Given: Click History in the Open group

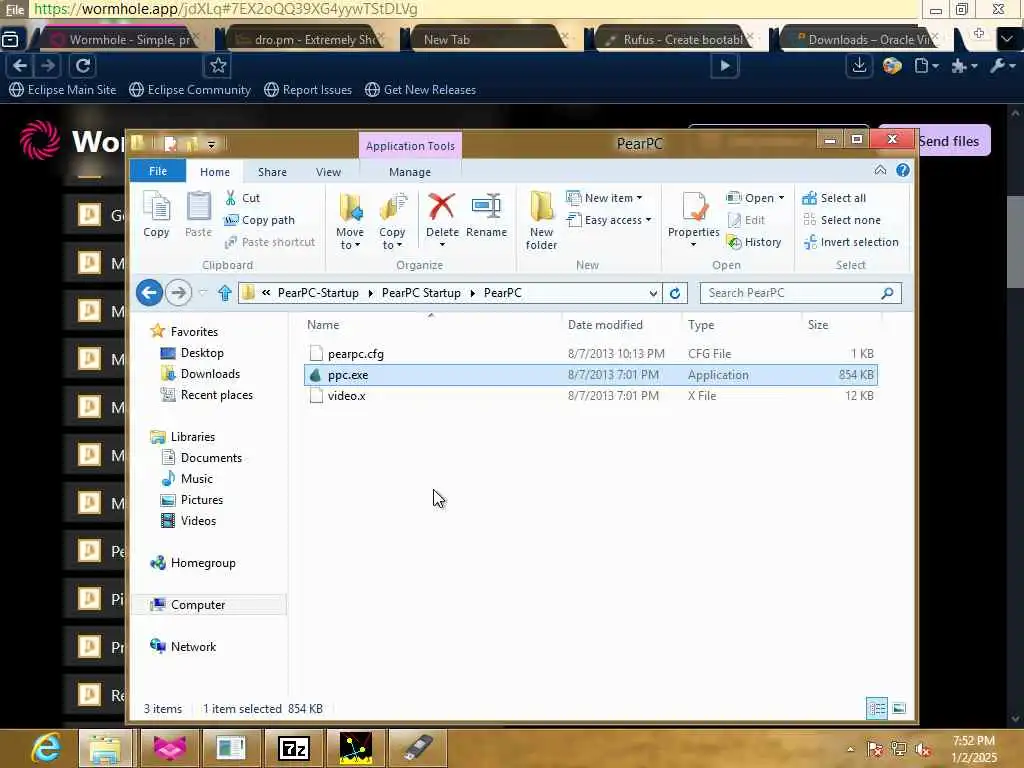Looking at the screenshot, I should coord(754,242).
